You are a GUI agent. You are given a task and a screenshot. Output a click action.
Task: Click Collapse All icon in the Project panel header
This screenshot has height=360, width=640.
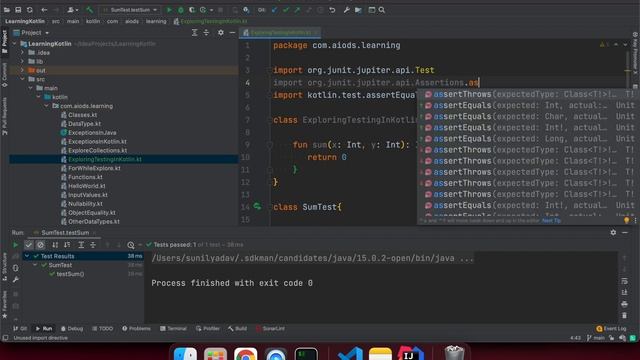pyautogui.click(x=206, y=33)
